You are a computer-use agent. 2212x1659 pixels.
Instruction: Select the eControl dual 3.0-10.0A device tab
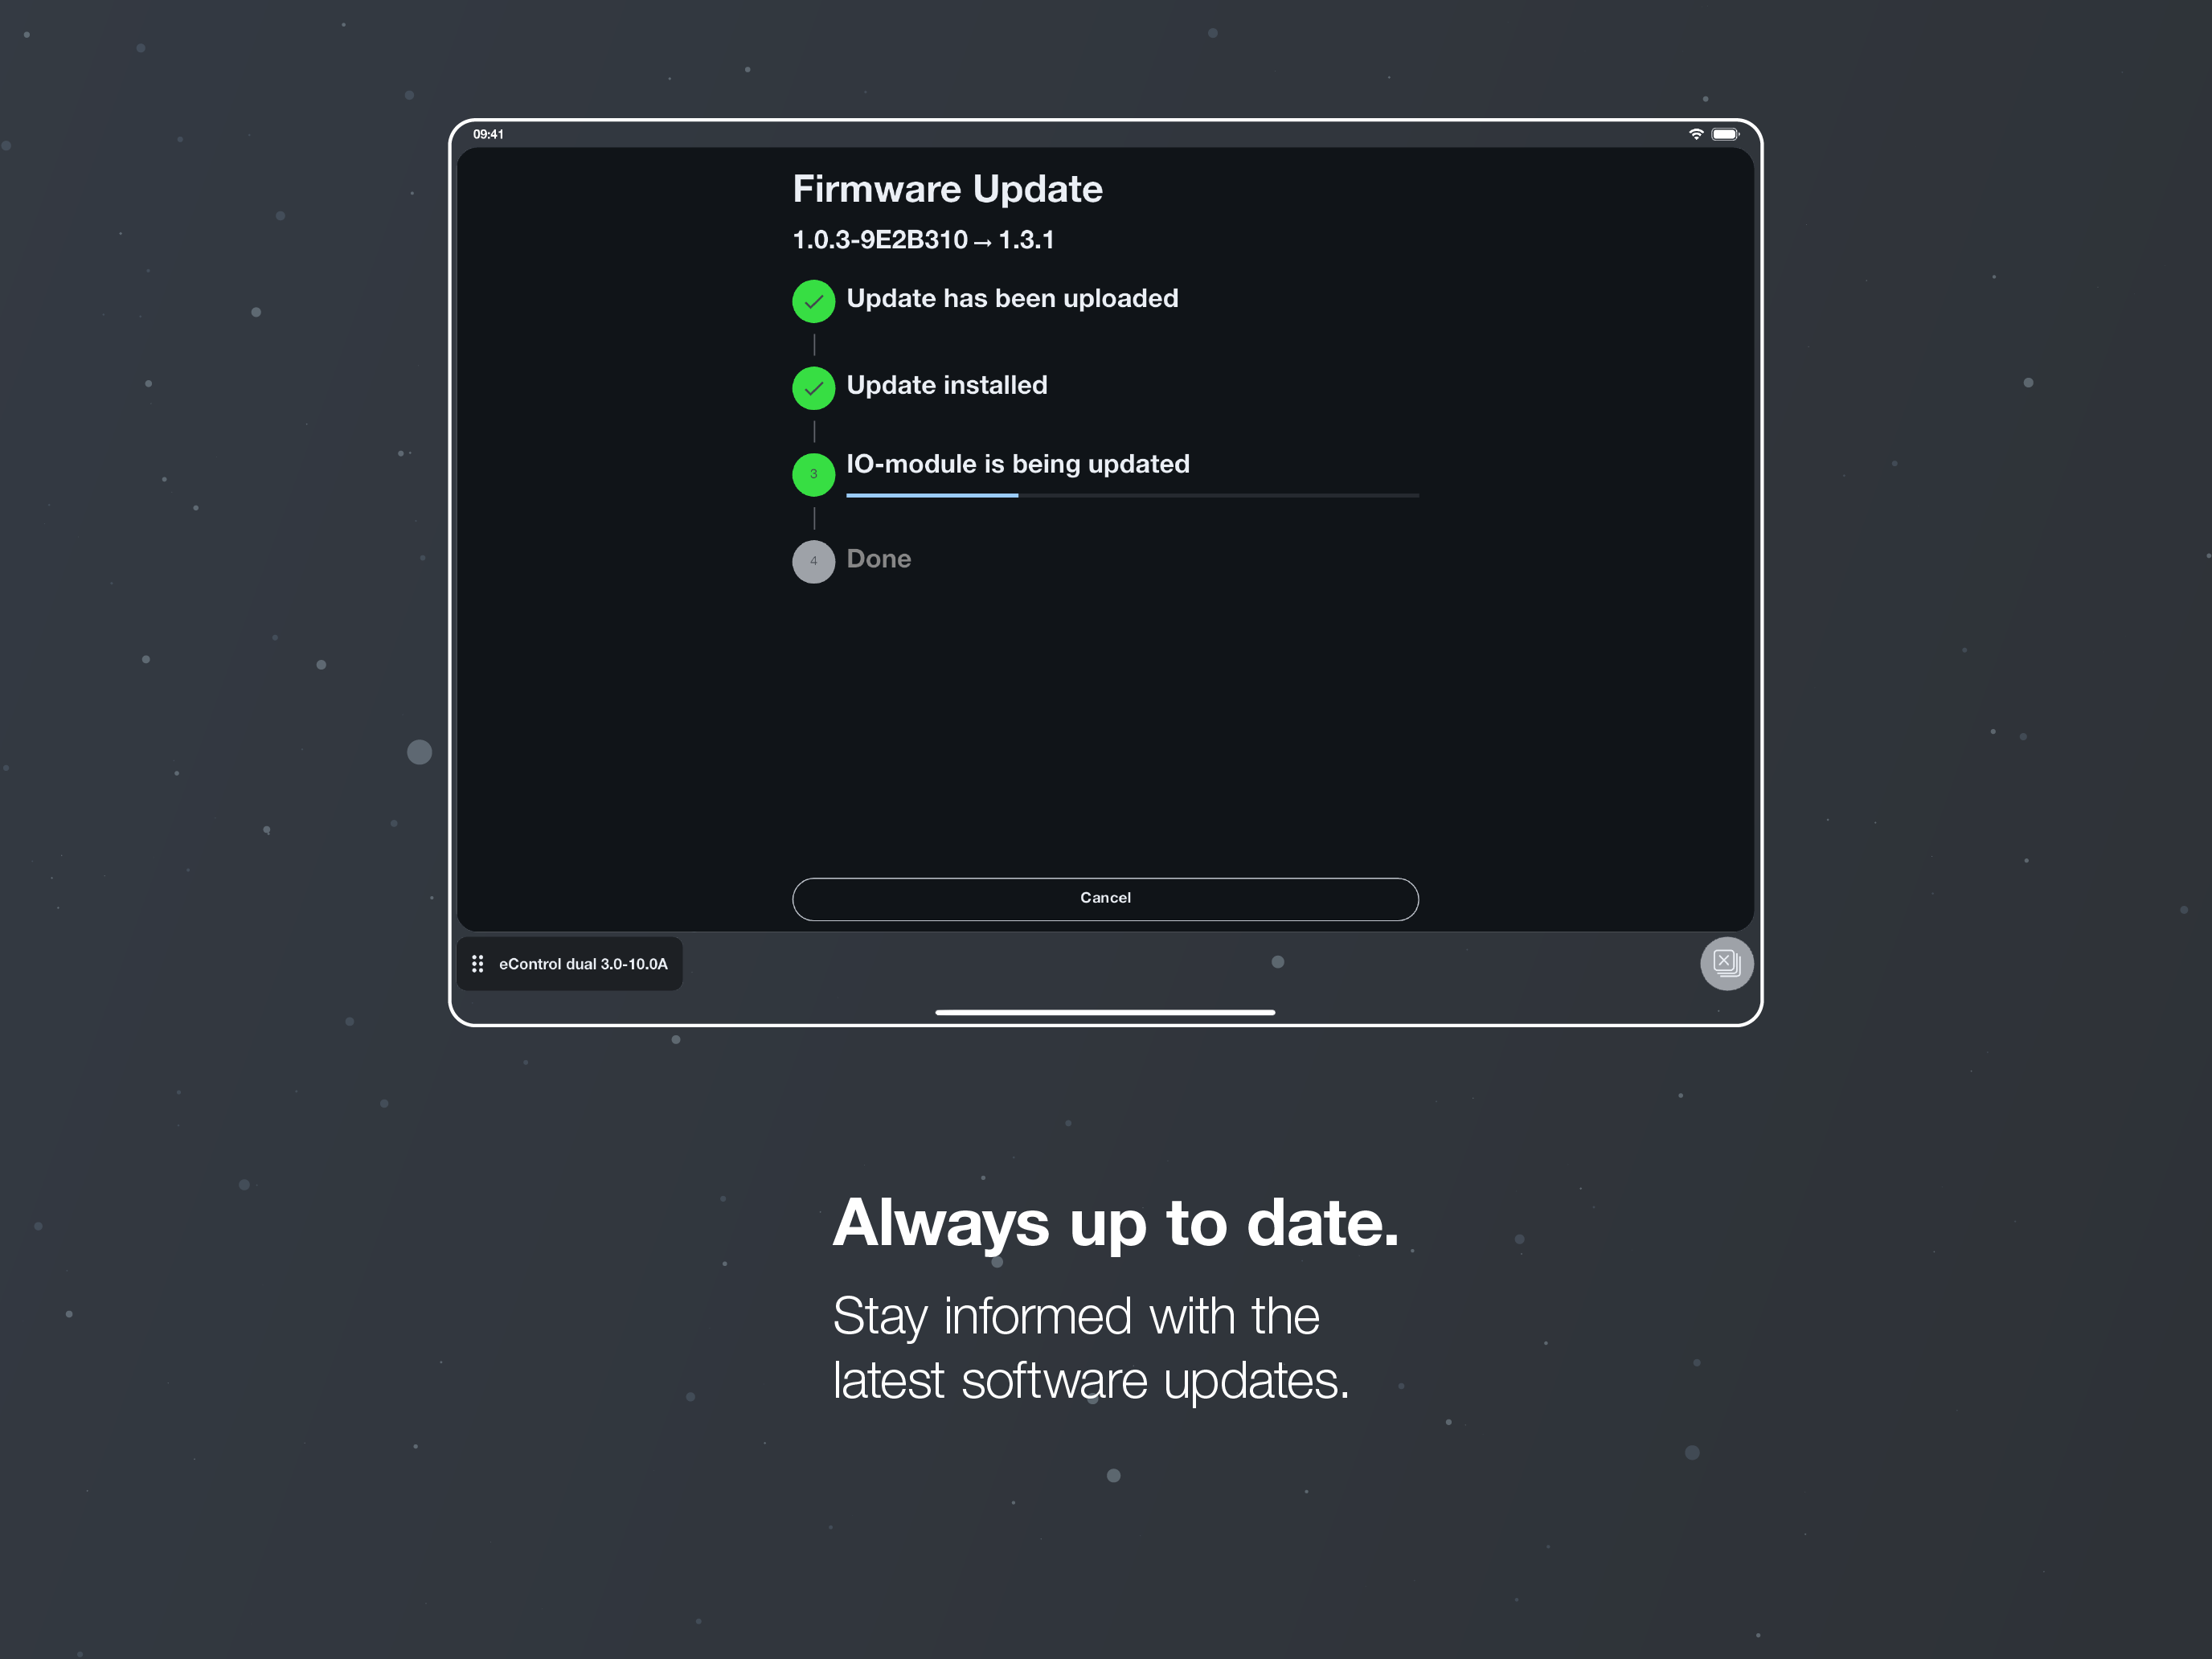click(570, 964)
